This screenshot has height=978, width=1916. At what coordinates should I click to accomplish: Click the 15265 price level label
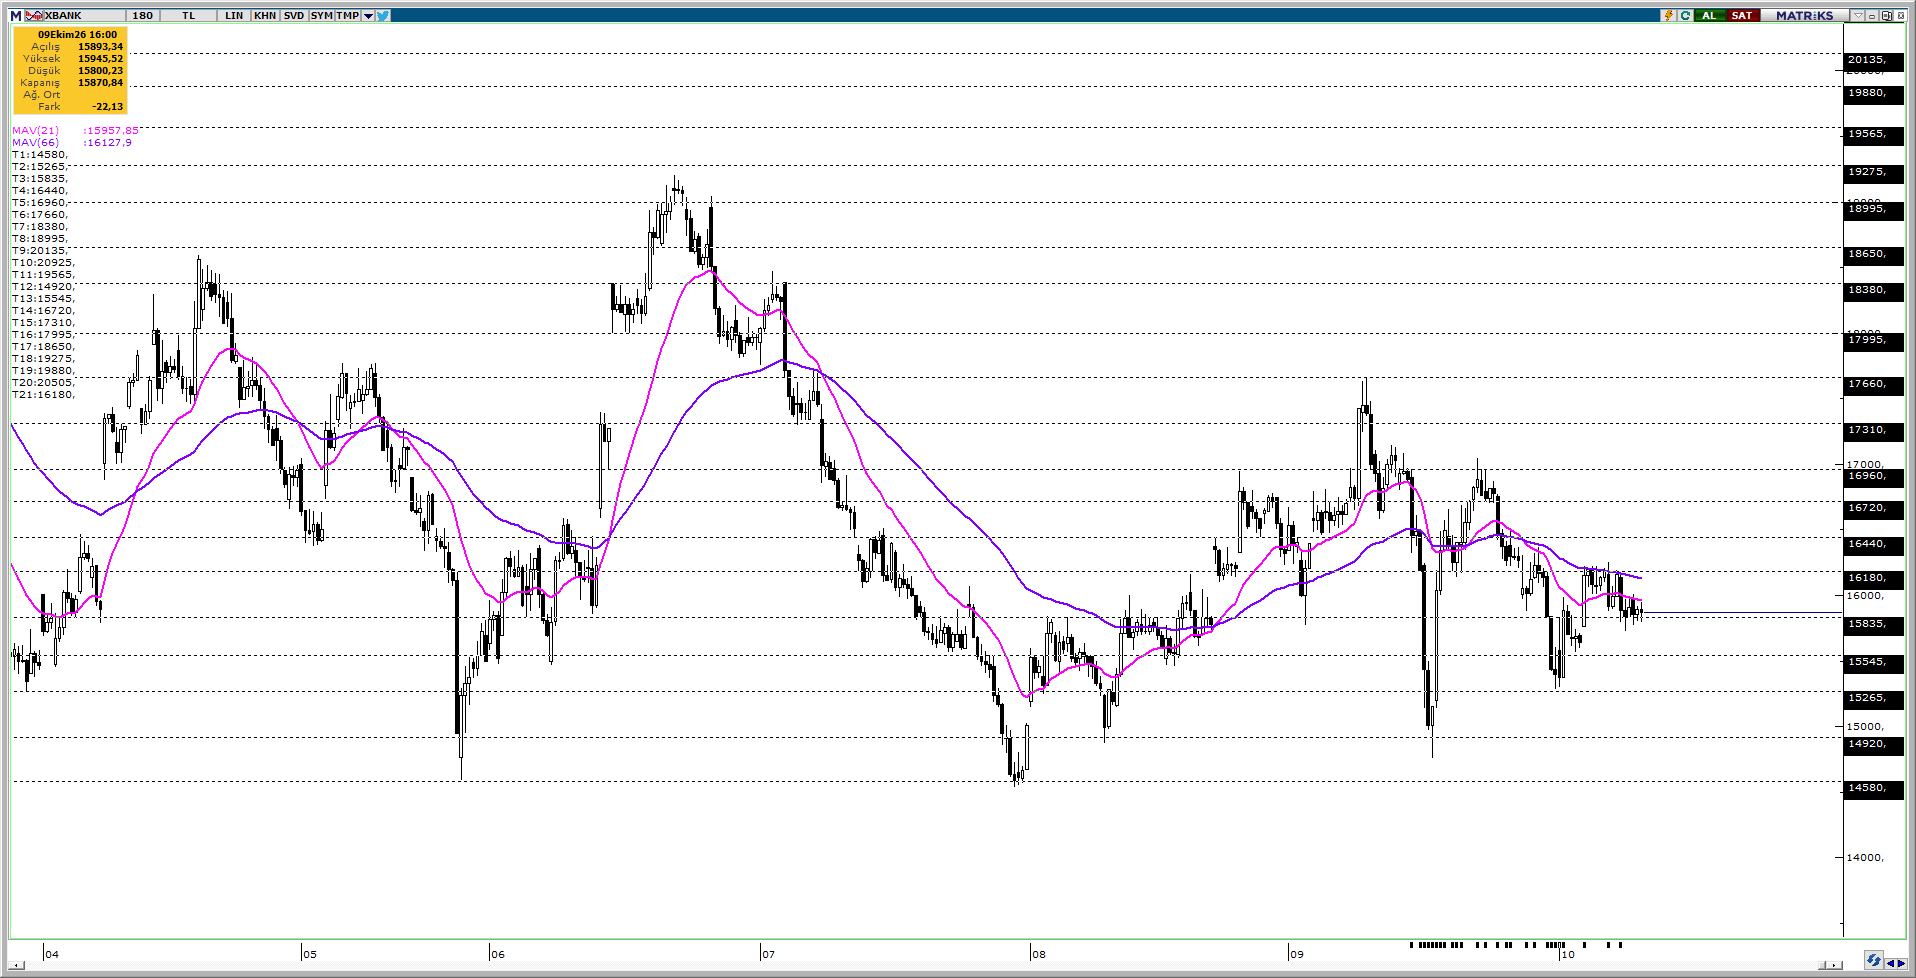click(x=1874, y=698)
